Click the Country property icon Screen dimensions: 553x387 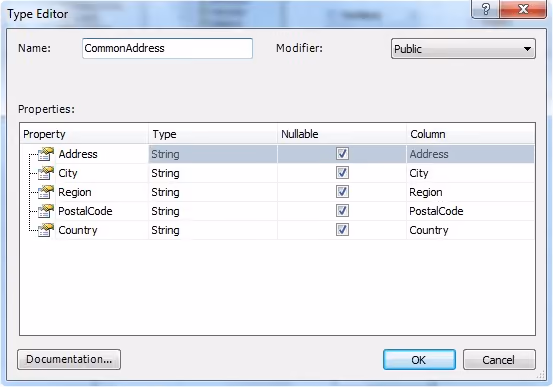click(x=46, y=230)
